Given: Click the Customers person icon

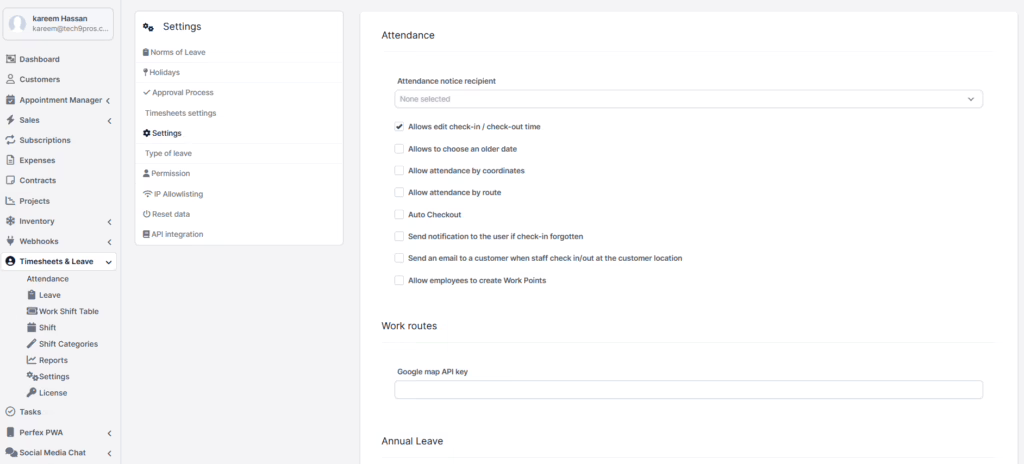Looking at the screenshot, I should (x=10, y=80).
